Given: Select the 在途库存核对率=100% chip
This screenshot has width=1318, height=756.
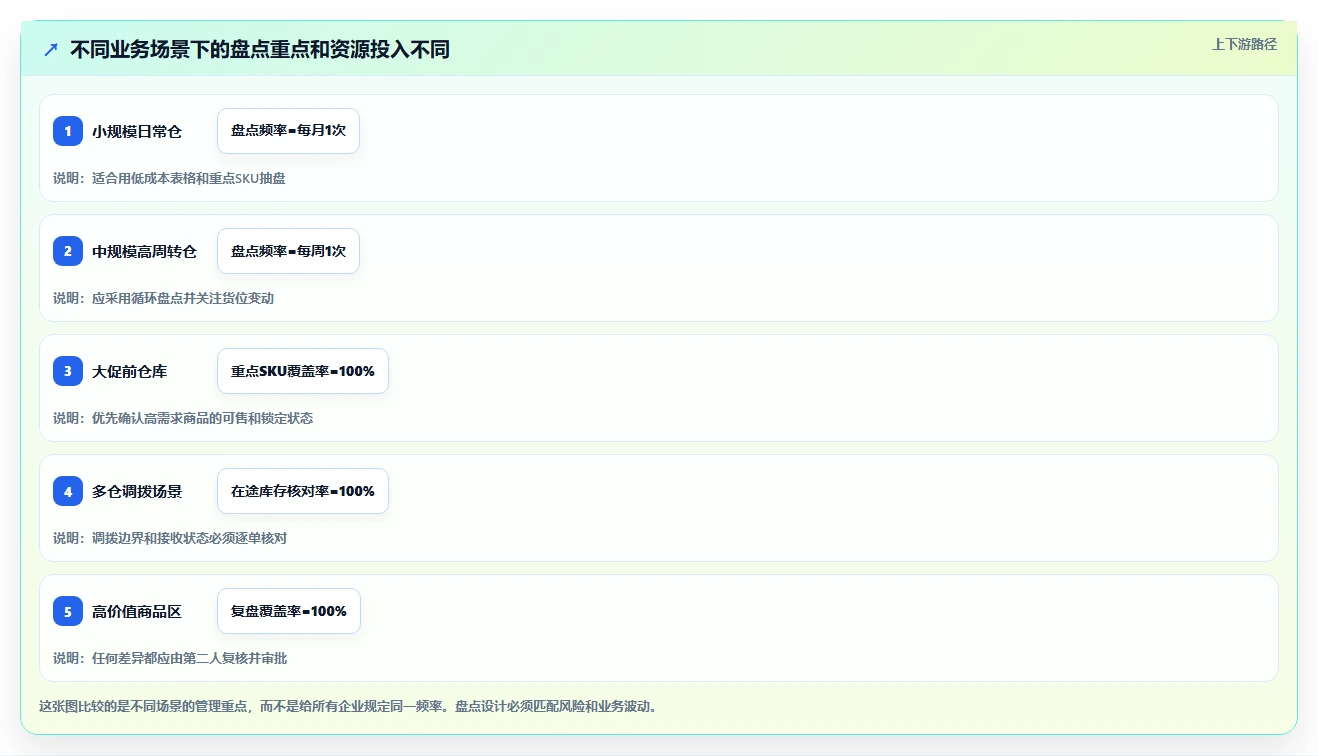Looking at the screenshot, I should pos(303,491).
